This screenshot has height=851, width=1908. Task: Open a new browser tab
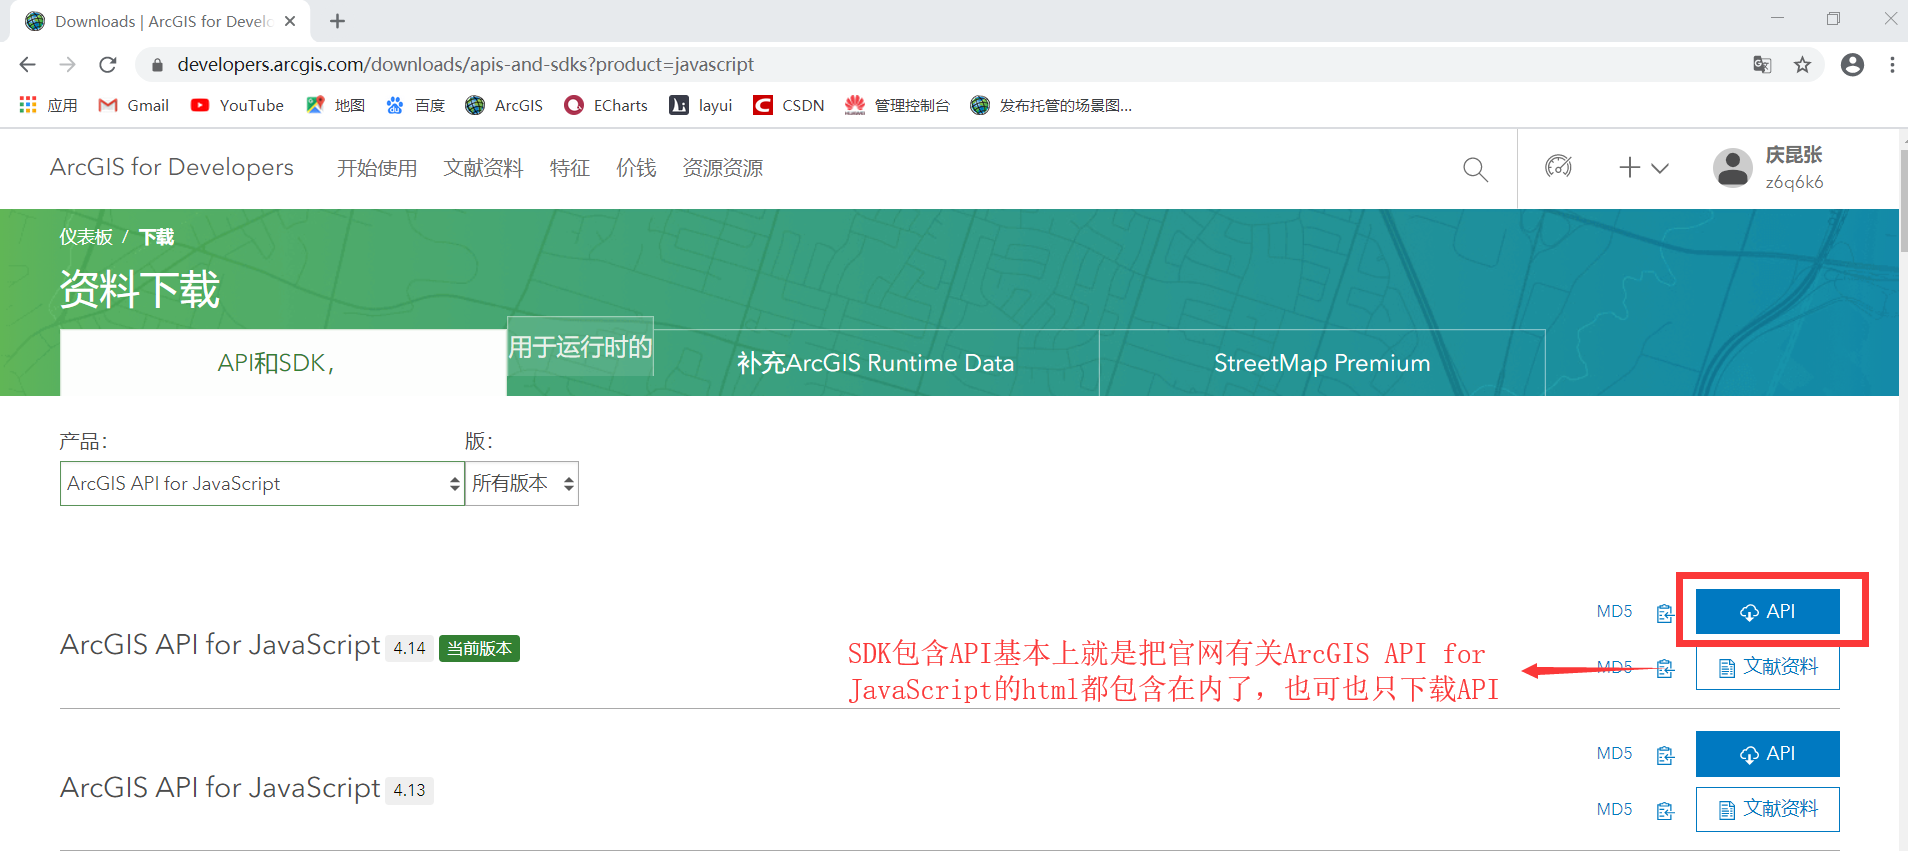pos(338,21)
